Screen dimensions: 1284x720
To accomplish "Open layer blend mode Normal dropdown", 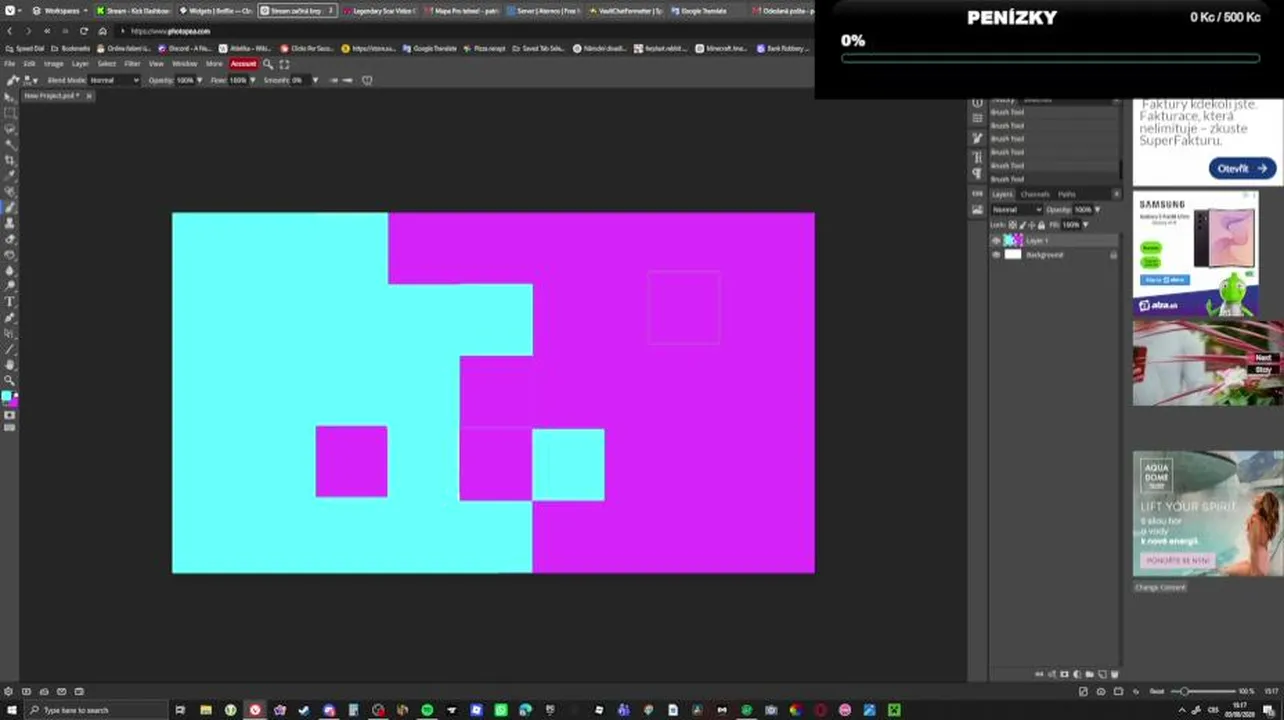I will coord(1016,210).
